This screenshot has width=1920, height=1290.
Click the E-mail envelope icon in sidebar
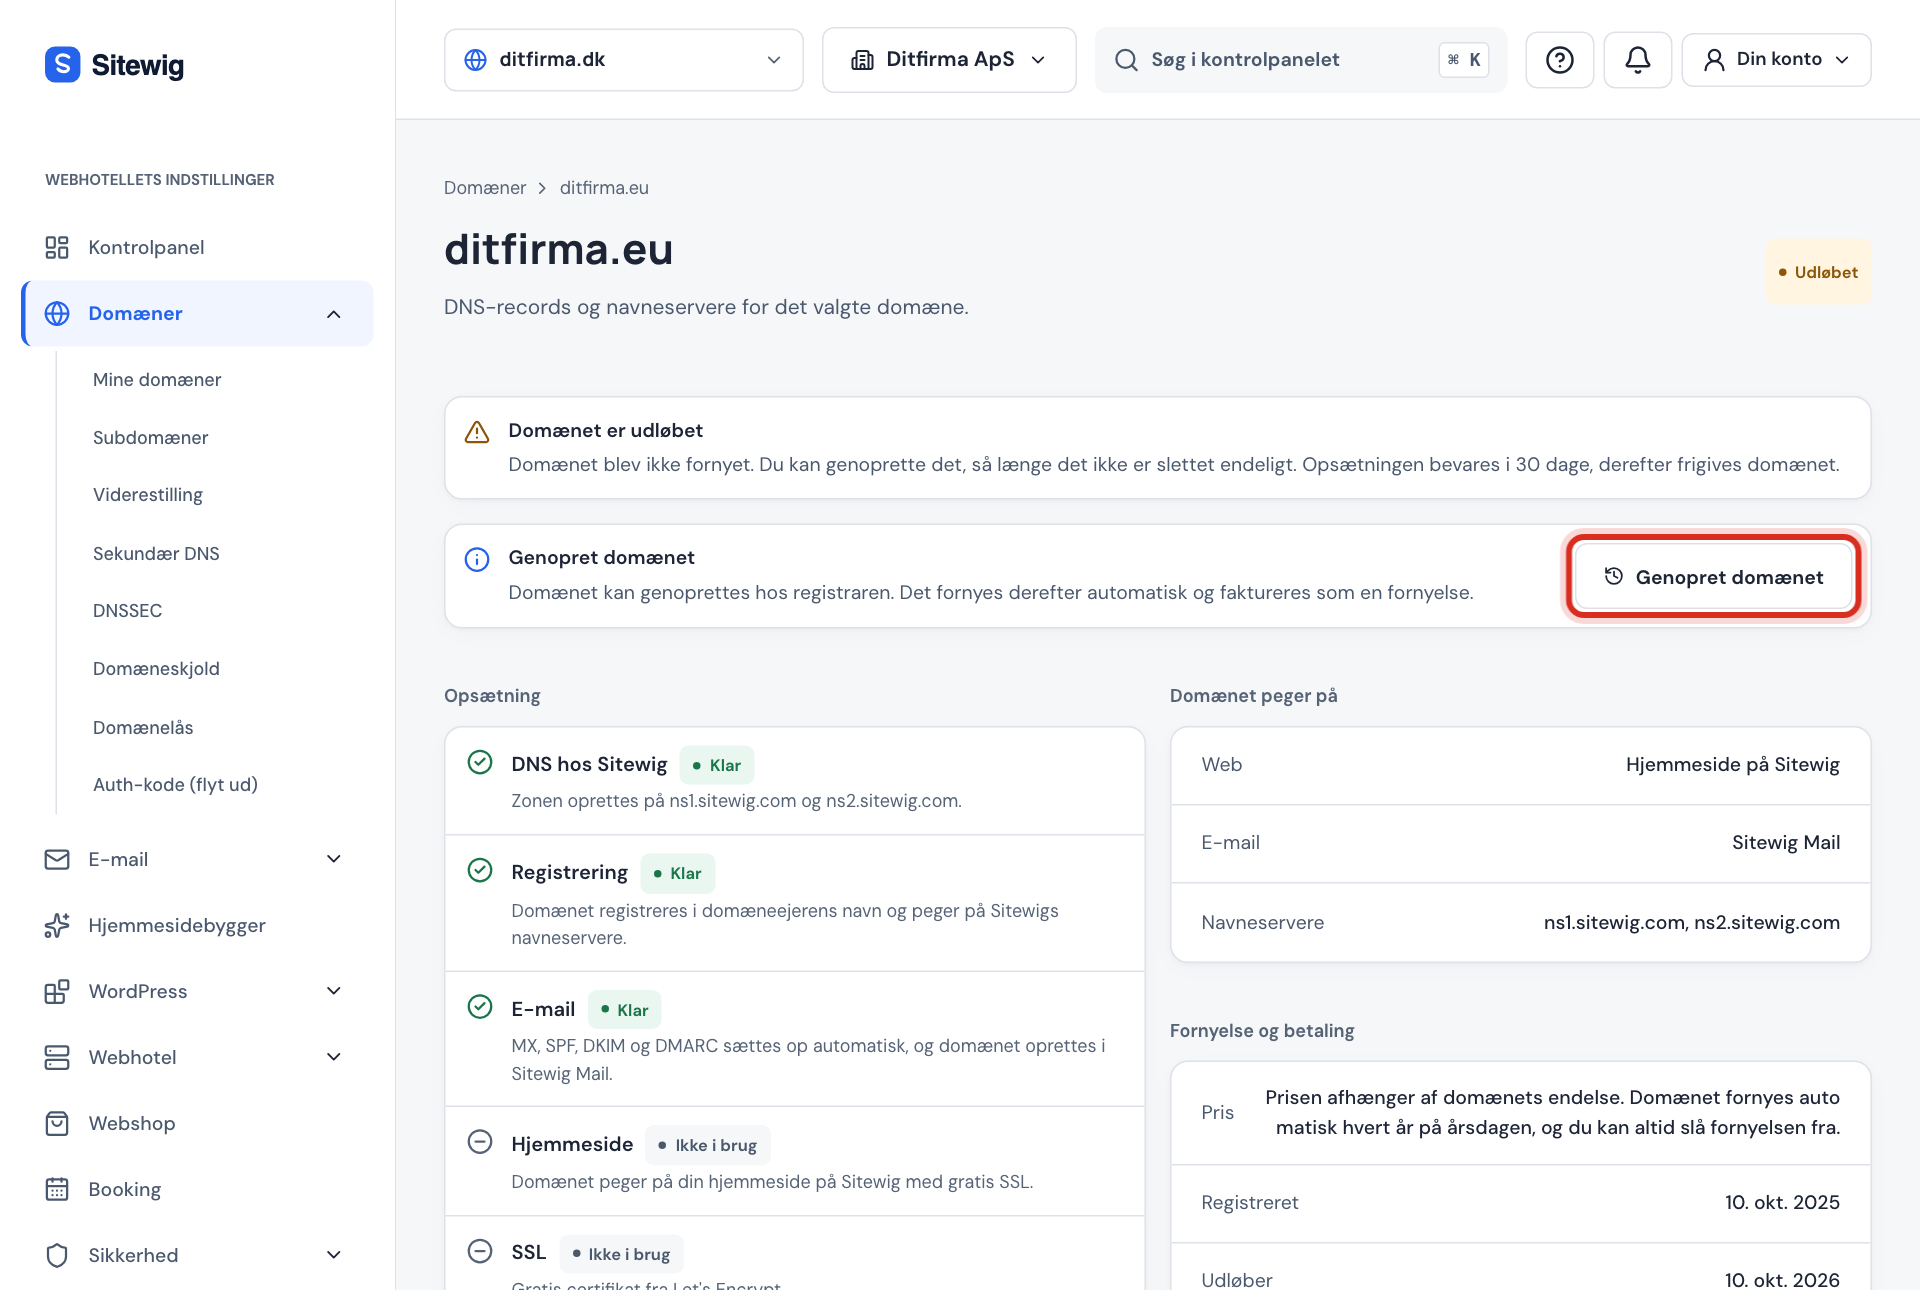coord(57,859)
